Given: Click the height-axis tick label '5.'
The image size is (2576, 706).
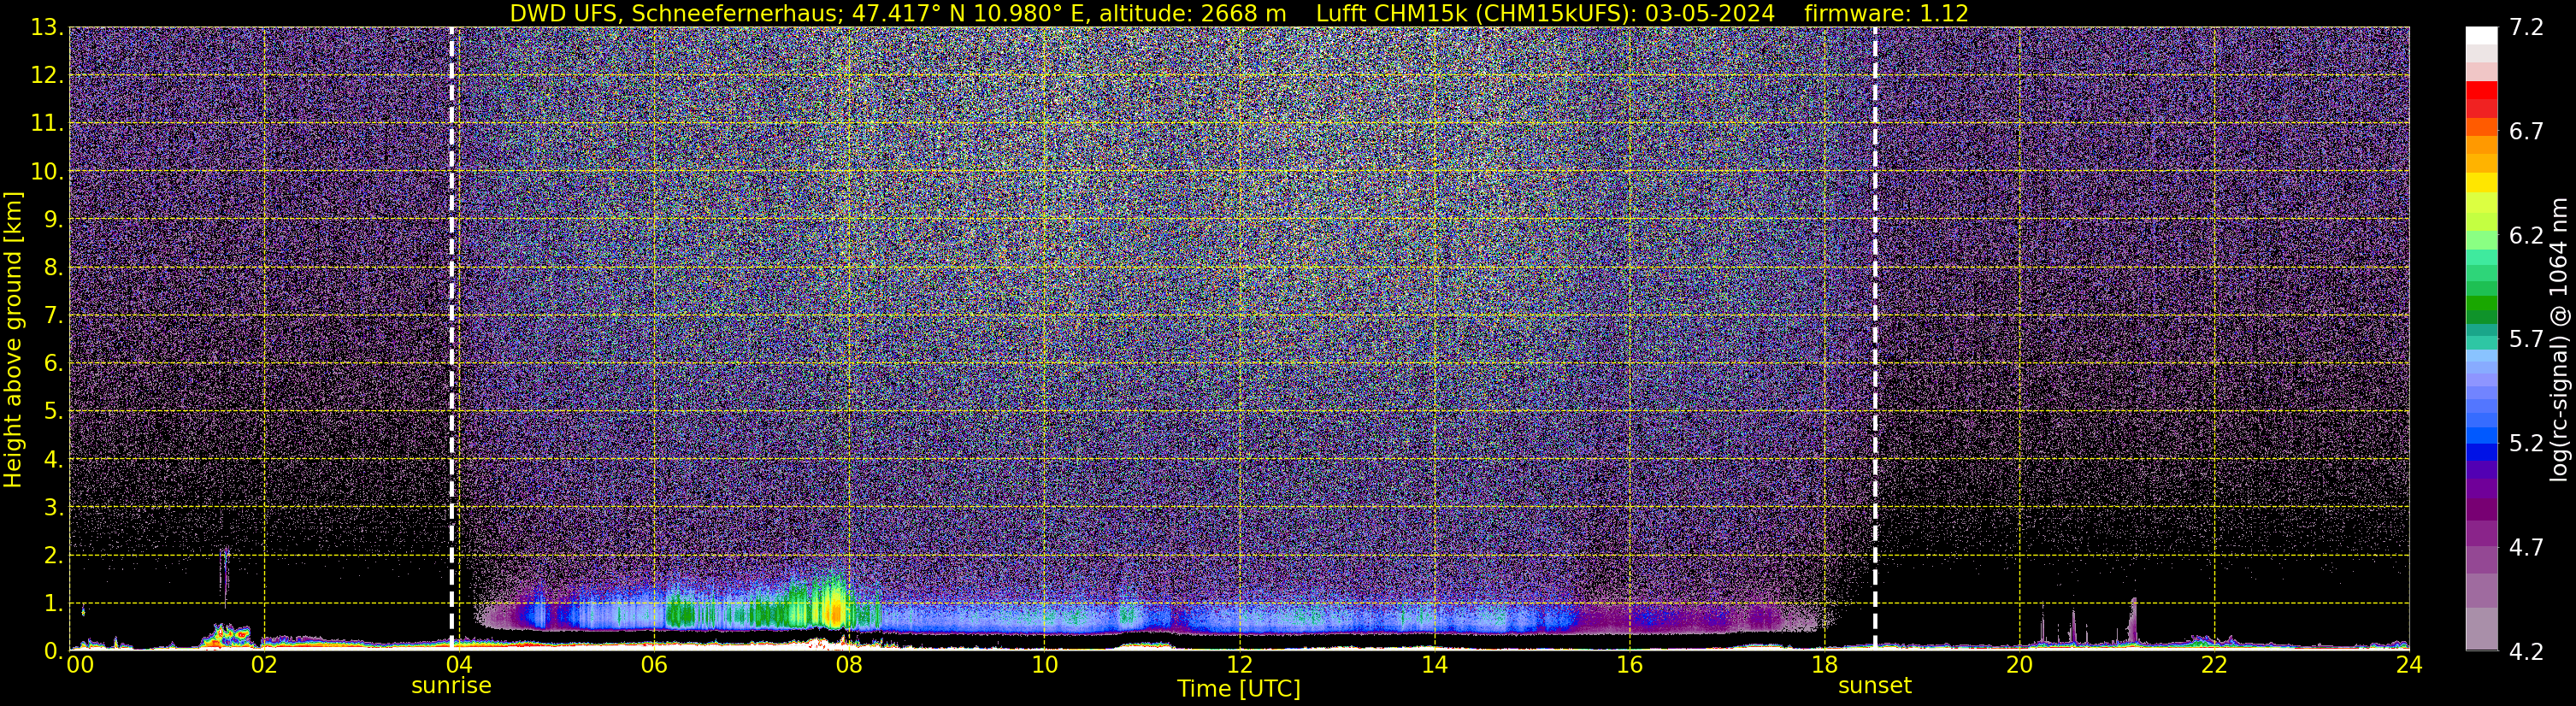Looking at the screenshot, I should [x=52, y=411].
